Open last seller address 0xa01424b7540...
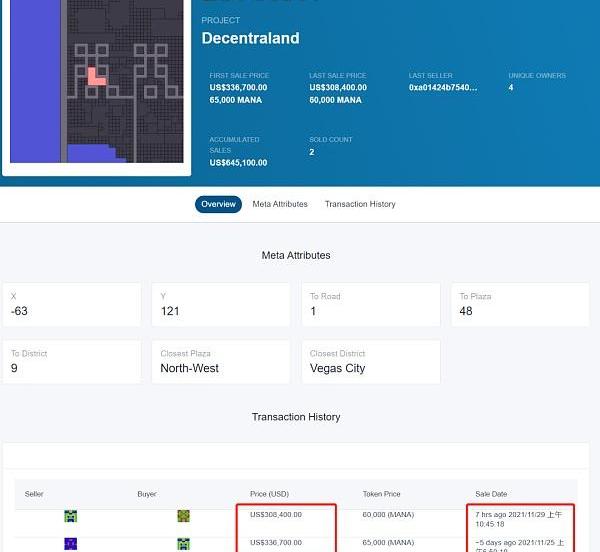The height and width of the screenshot is (552, 600). [x=443, y=88]
